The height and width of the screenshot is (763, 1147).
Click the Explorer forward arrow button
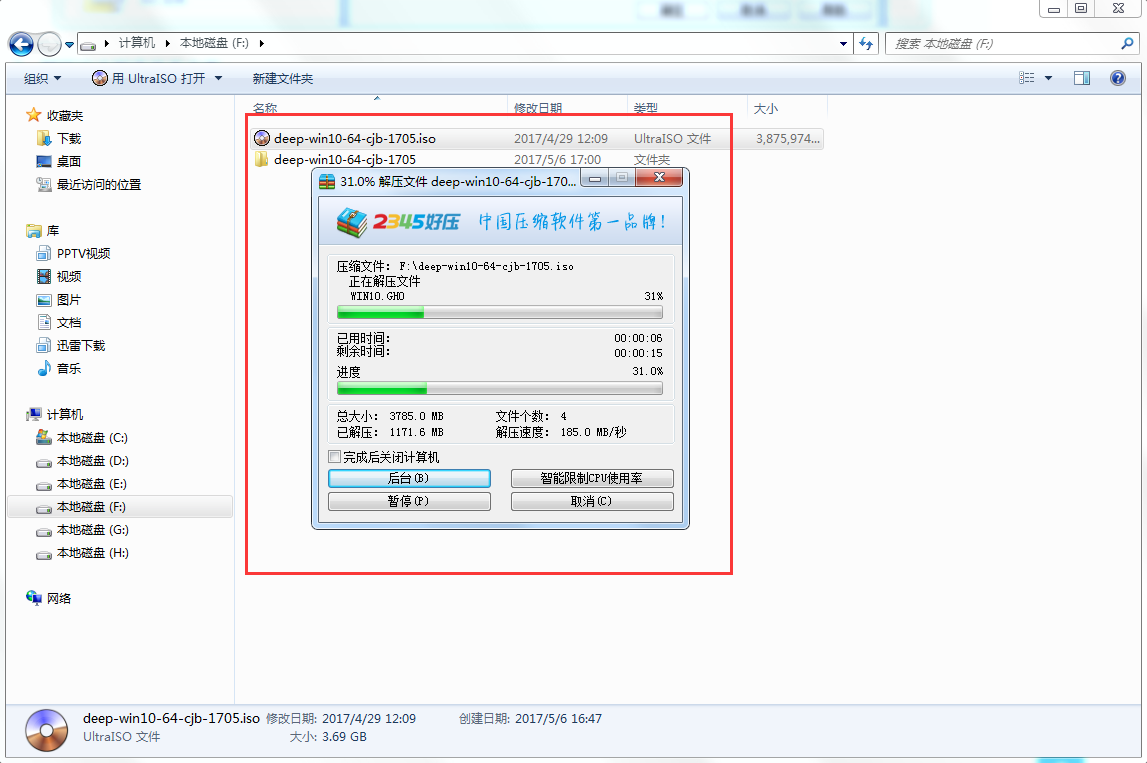(x=49, y=45)
